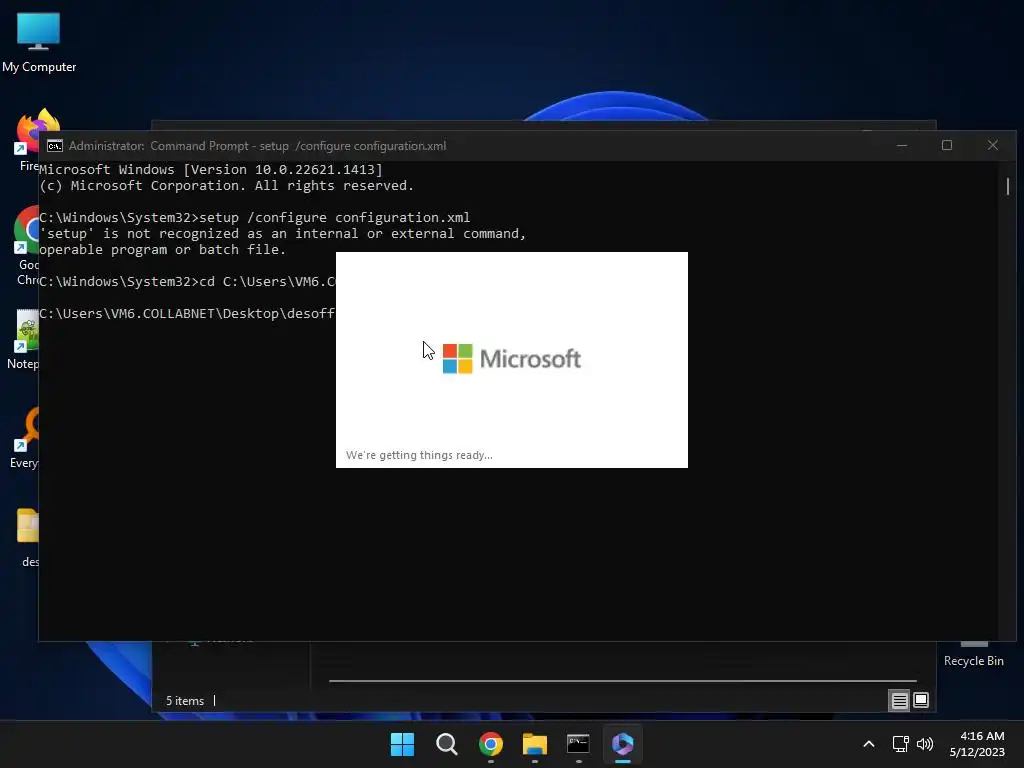Viewport: 1024px width, 768px height.
Task: Switch File Explorer to details view
Action: click(x=899, y=701)
